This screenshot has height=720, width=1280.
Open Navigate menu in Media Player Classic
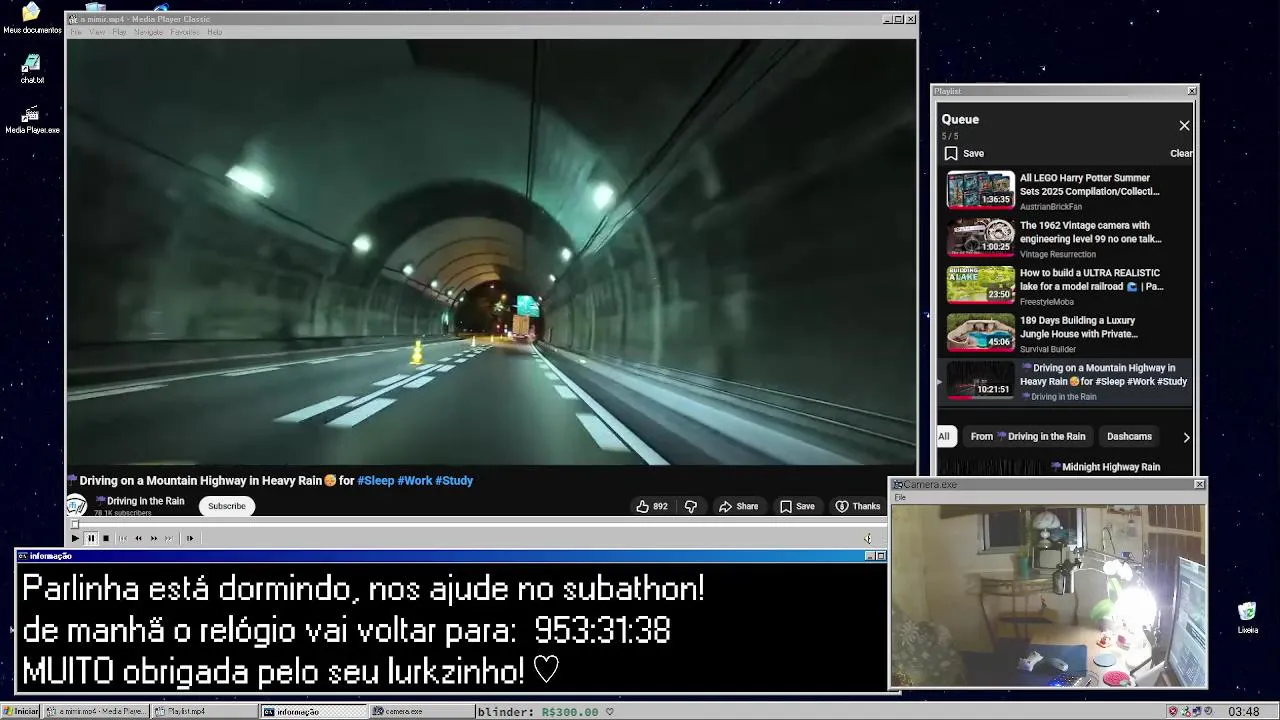148,32
